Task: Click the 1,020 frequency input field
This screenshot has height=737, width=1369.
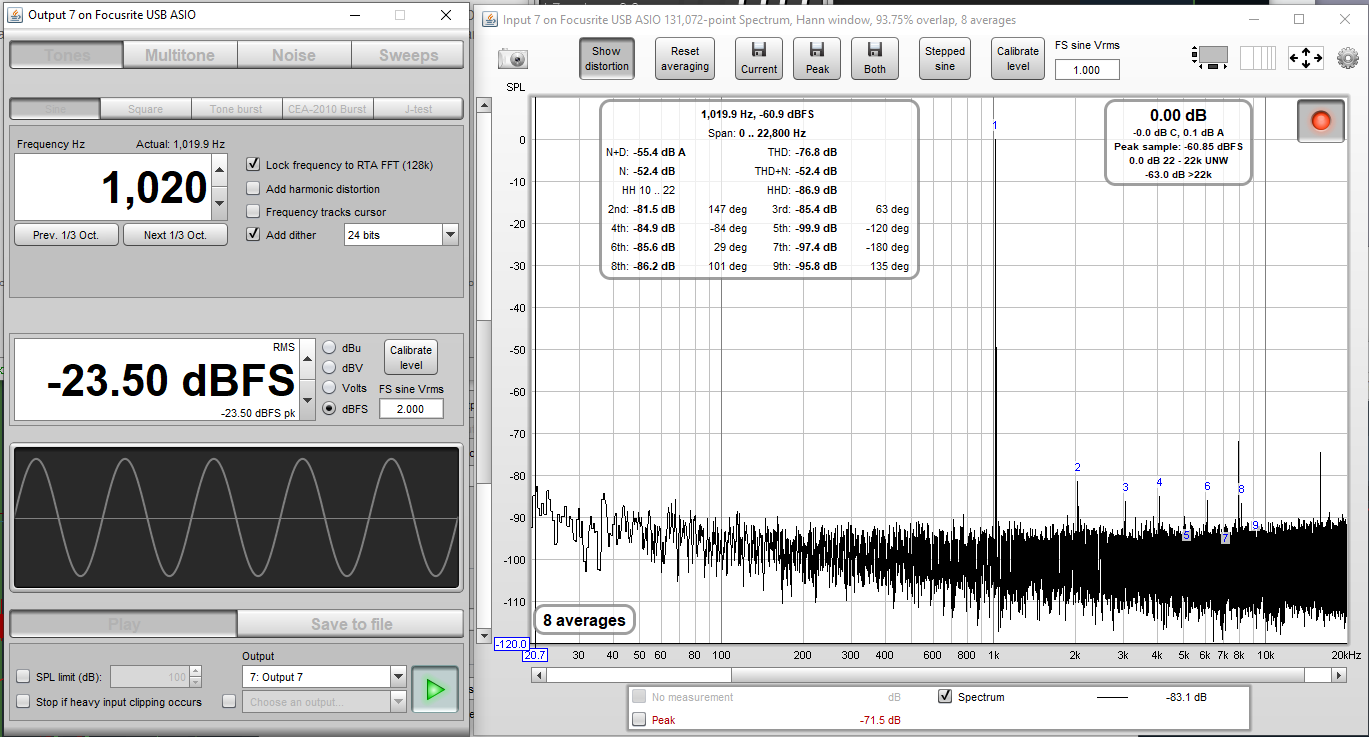Action: click(113, 187)
